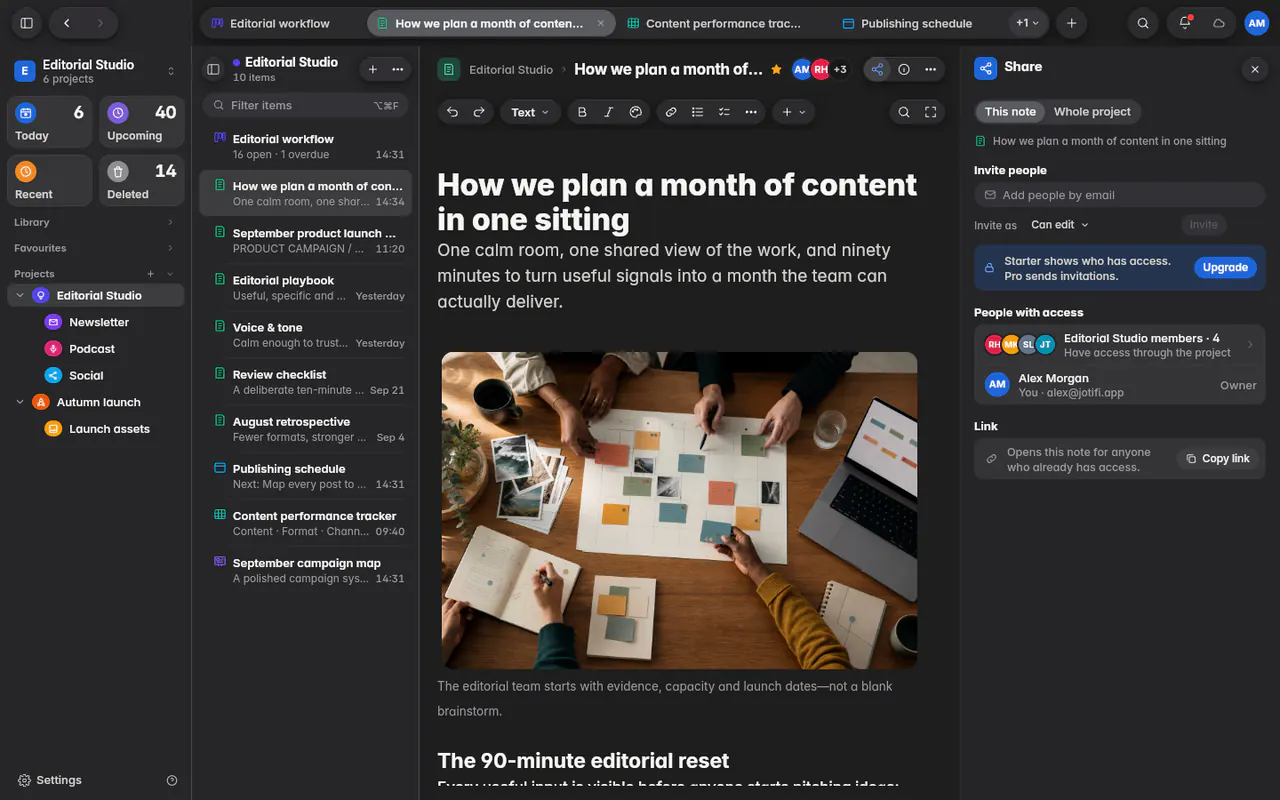Expand Editorial Studio members list

pos(1120,345)
